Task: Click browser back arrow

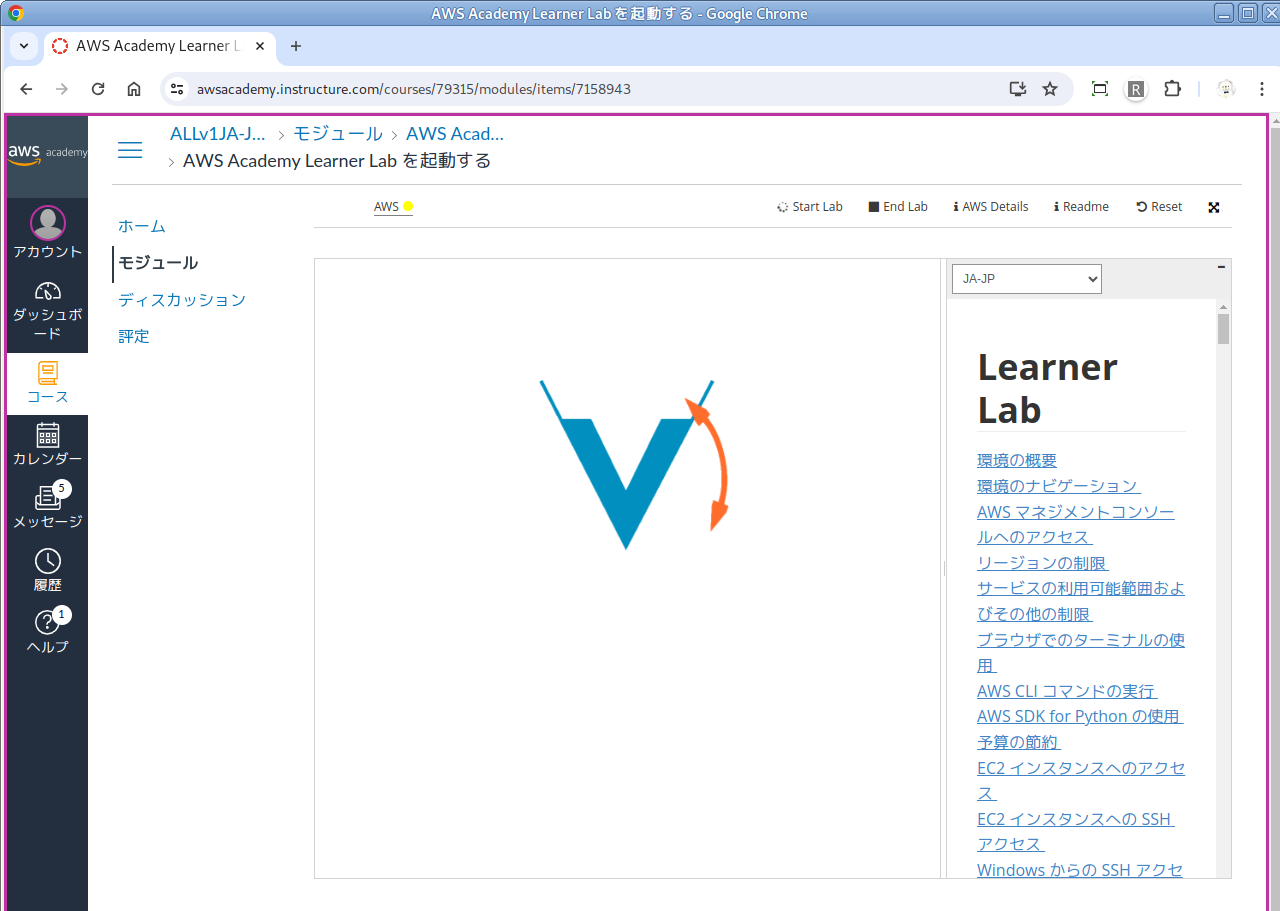Action: 26,89
